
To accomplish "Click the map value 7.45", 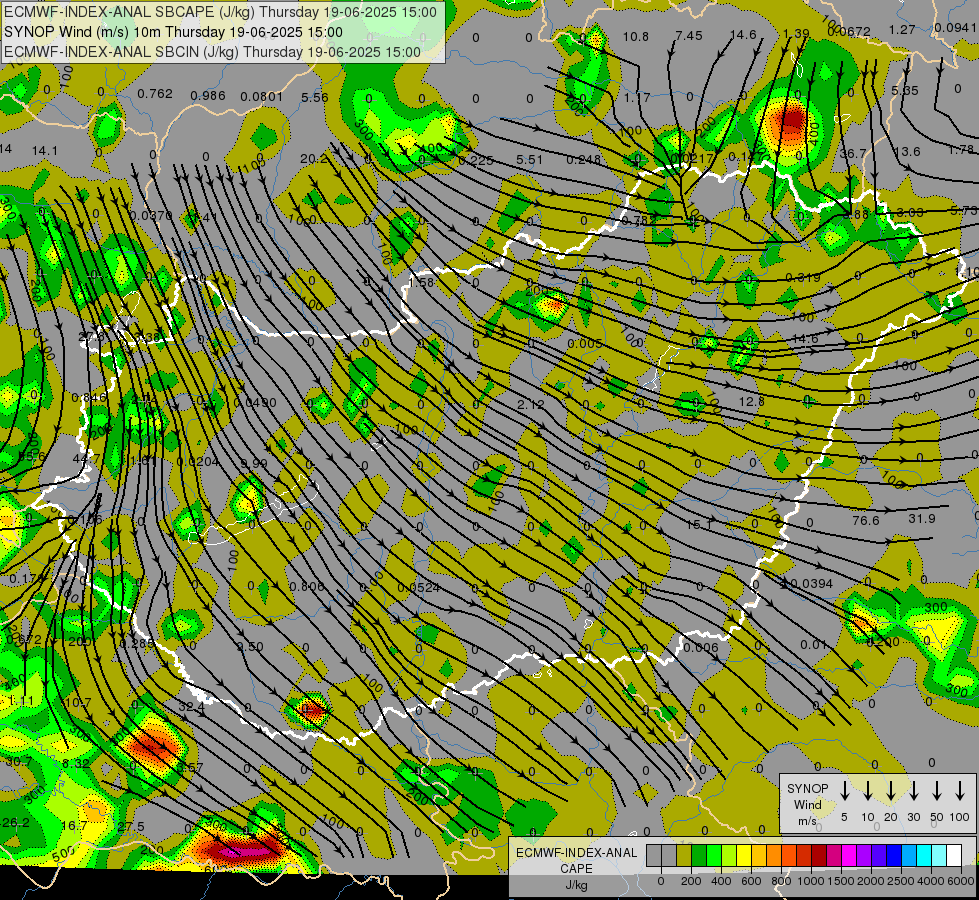I will (689, 36).
